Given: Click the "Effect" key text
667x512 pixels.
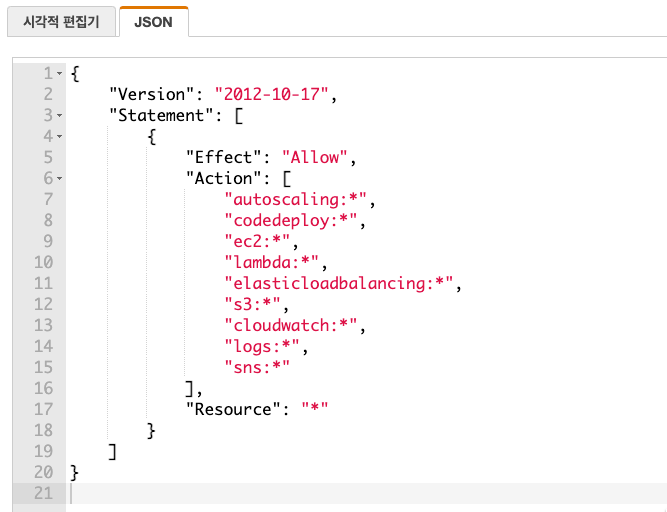Looking at the screenshot, I should tap(223, 157).
